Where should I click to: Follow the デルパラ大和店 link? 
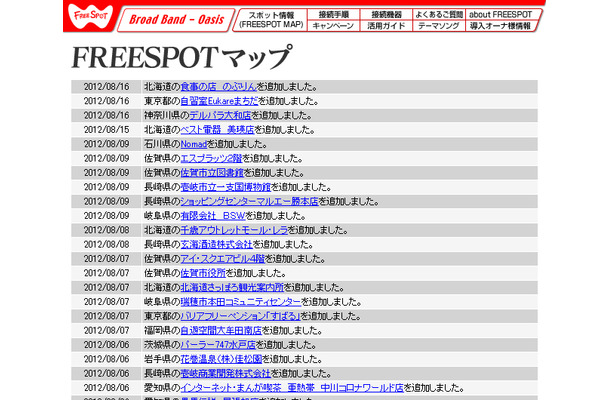(220, 115)
